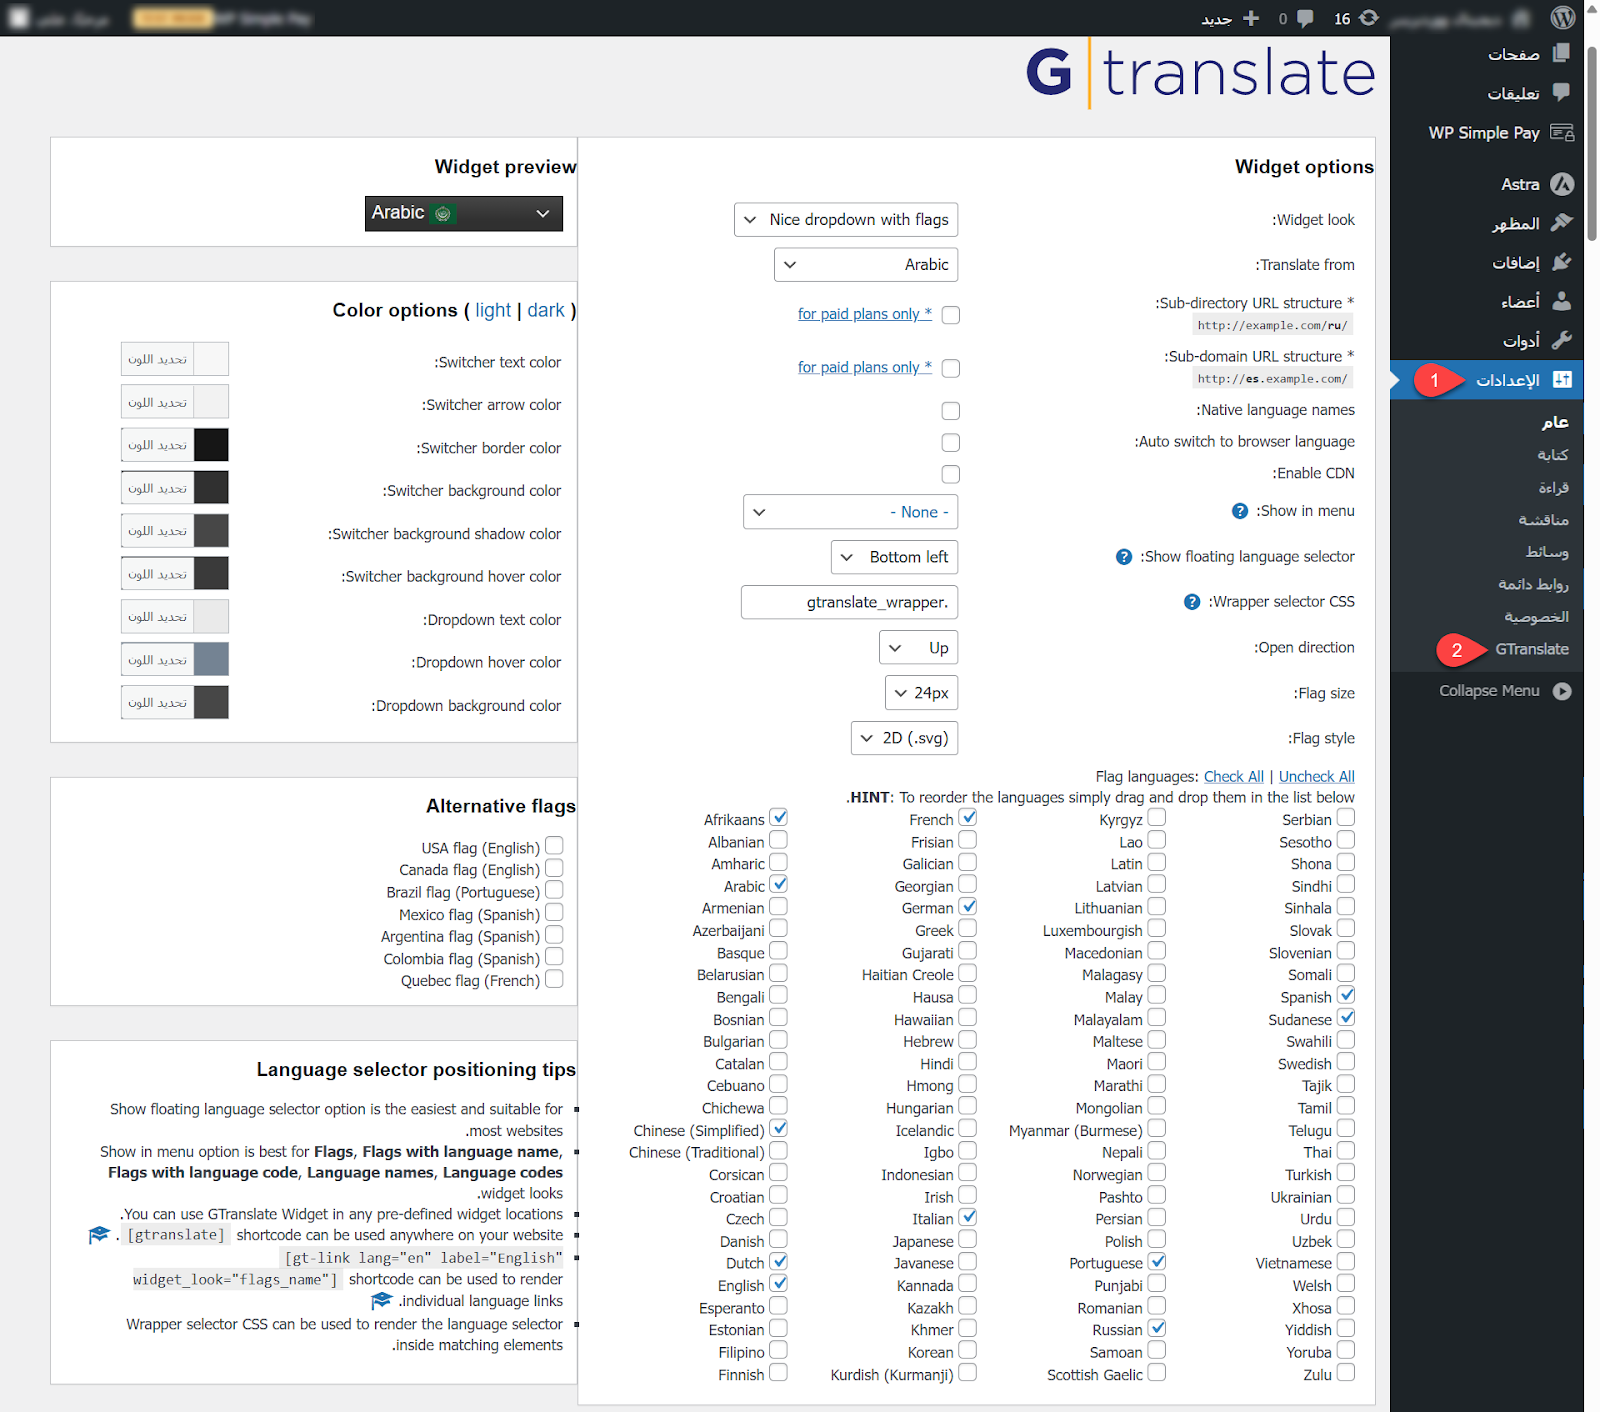1600x1412 pixels.
Task: Open floating selector Bottom left dropdown
Action: coord(894,557)
